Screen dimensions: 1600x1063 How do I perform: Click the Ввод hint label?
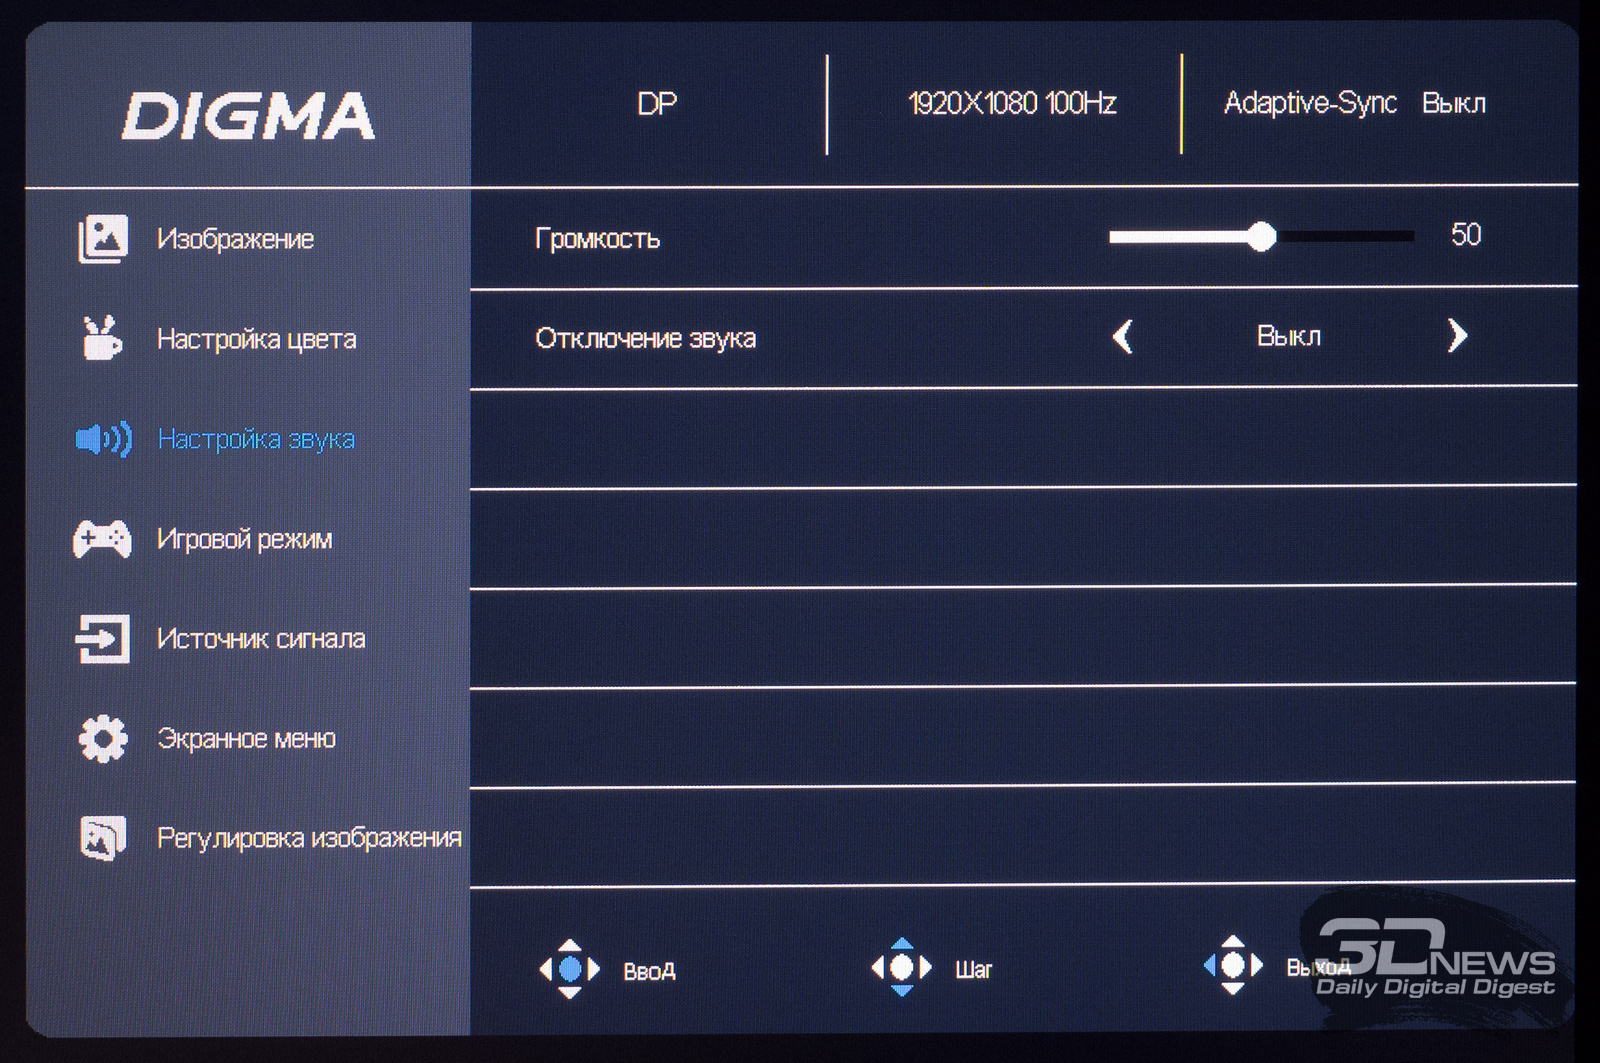[649, 971]
